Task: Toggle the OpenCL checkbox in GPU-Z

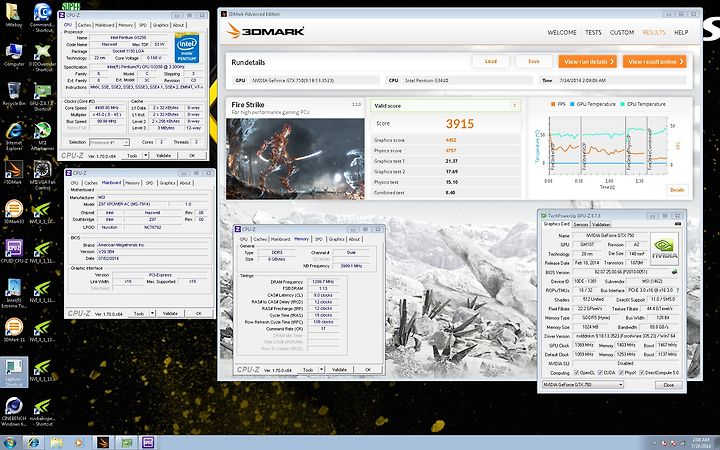Action: 577,372
